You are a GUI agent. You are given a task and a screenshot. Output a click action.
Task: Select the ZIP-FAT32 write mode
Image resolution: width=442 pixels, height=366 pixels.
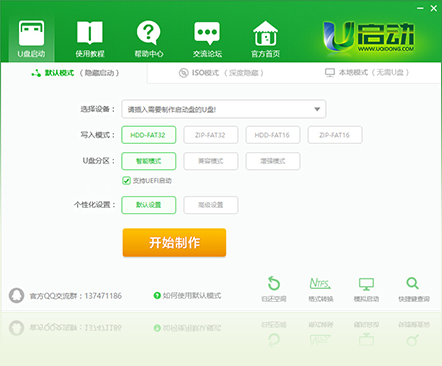coord(211,135)
